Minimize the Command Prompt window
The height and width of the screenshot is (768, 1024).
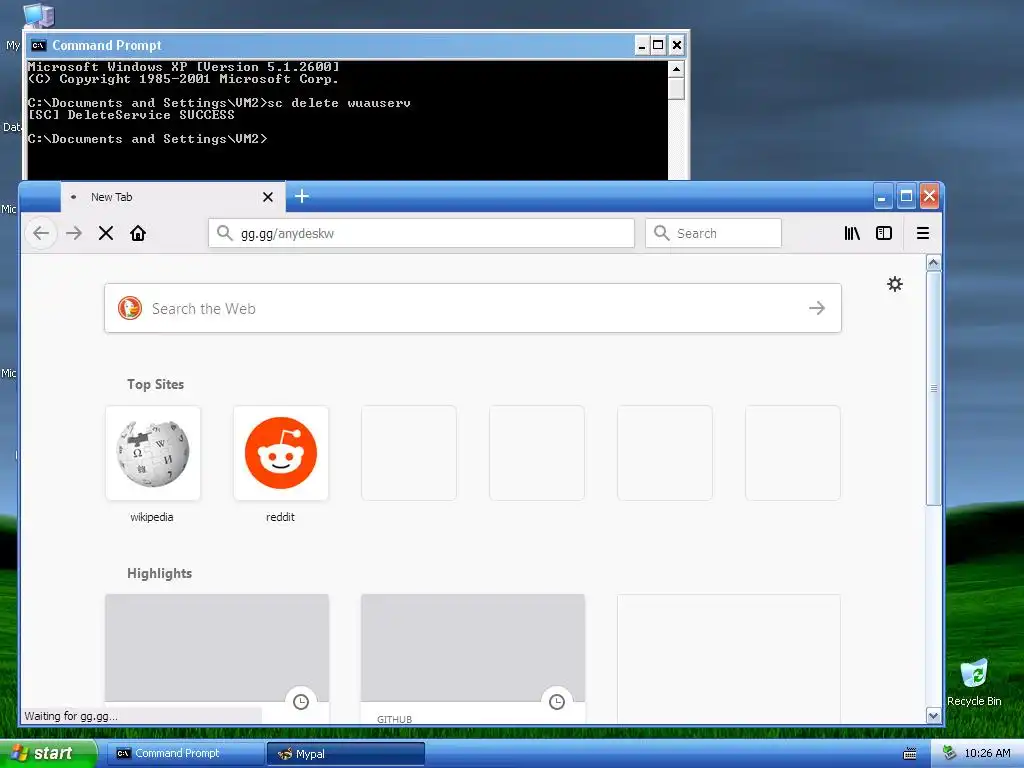[641, 45]
